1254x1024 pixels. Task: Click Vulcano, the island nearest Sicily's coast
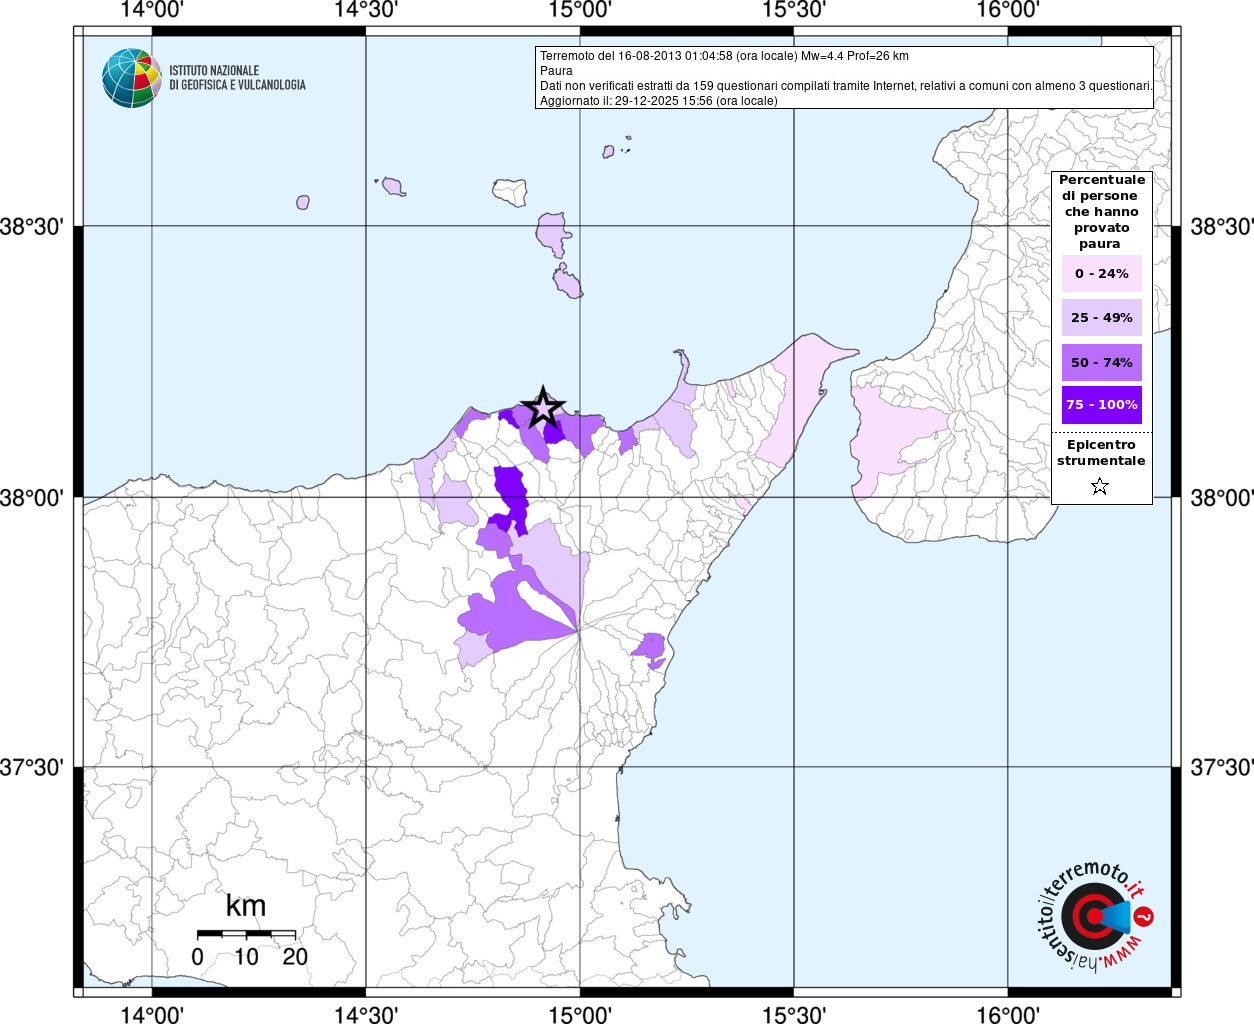click(x=568, y=283)
